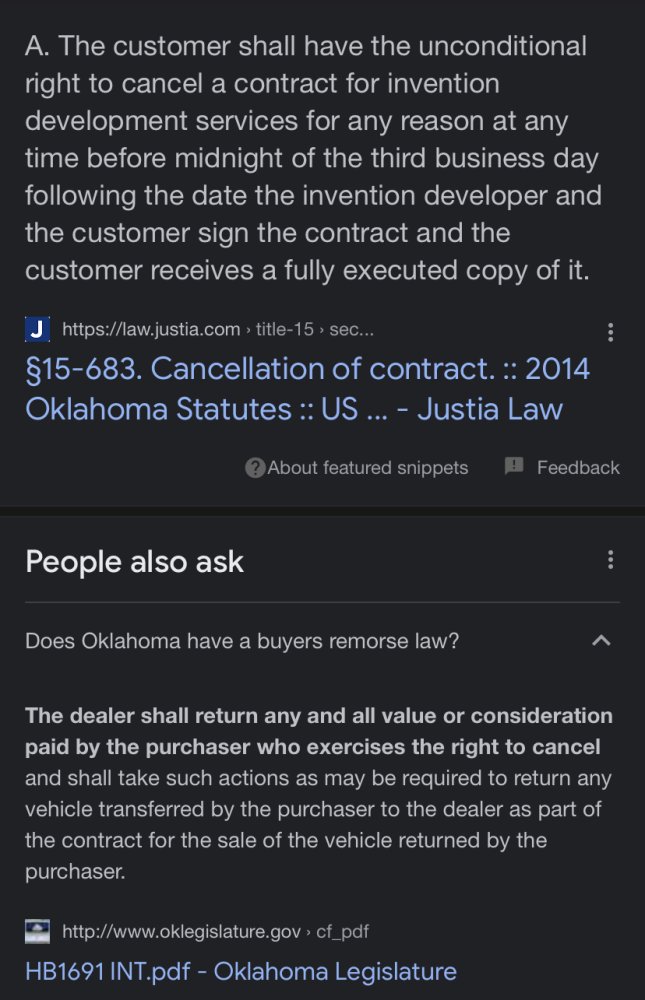The width and height of the screenshot is (645, 1000).
Task: Open 'About featured snippets' text link
Action: point(367,468)
